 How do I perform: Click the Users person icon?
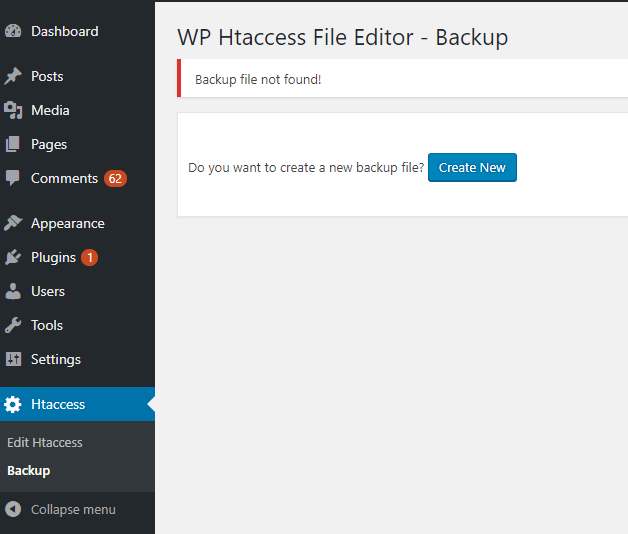[x=13, y=291]
